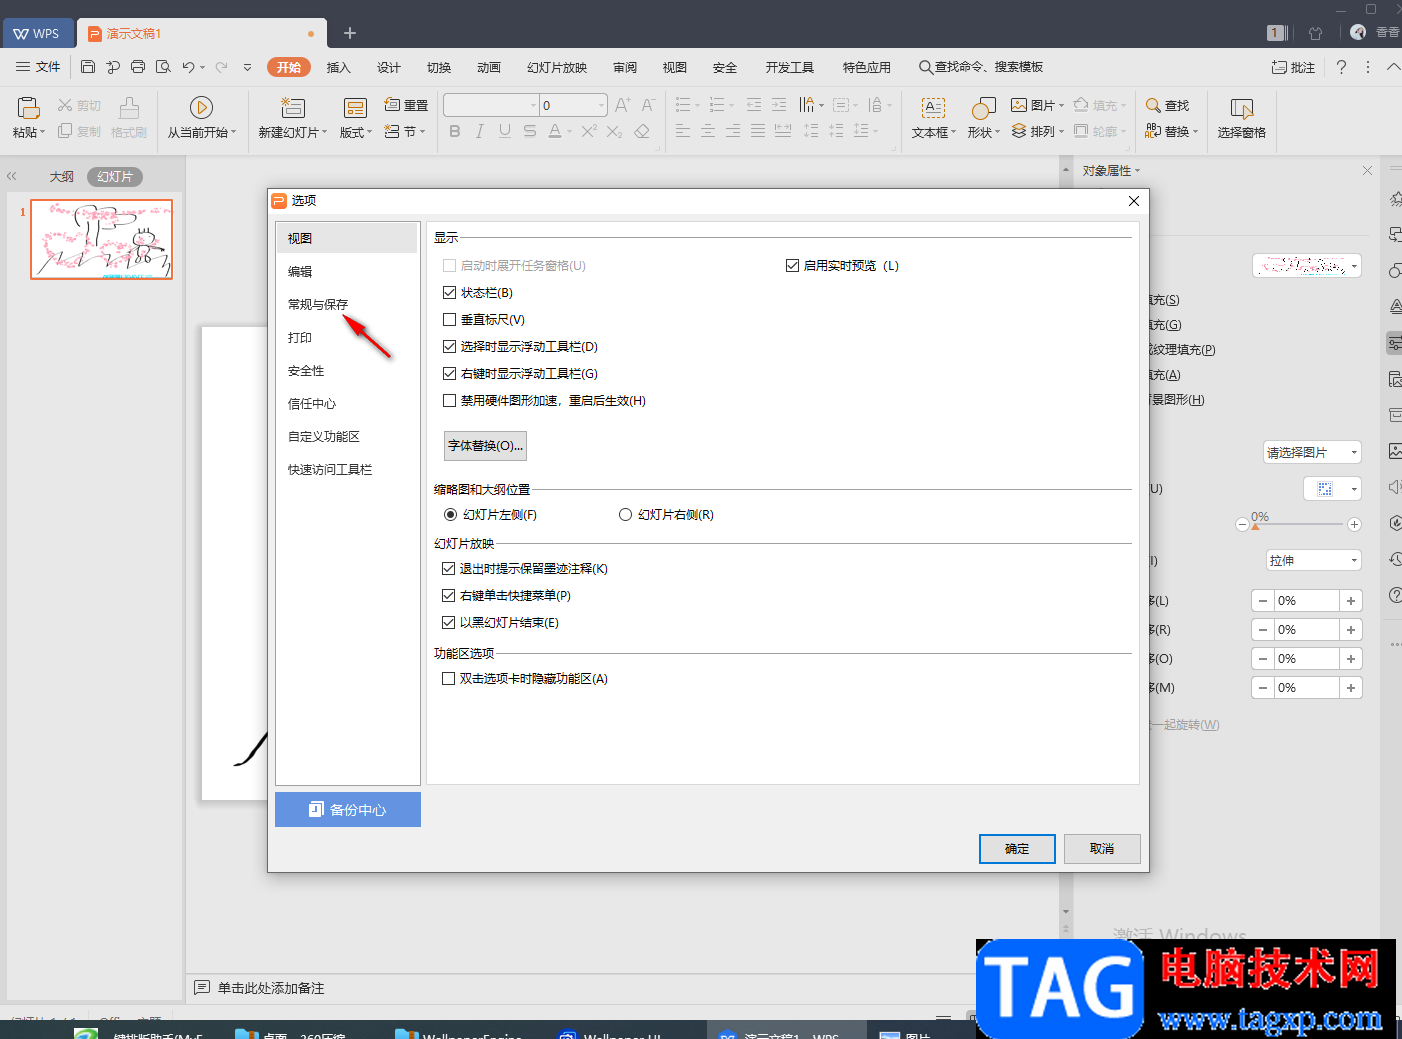1402x1039 pixels.
Task: Toggle right-click shortcut menu (P) checkbox
Action: 448,596
